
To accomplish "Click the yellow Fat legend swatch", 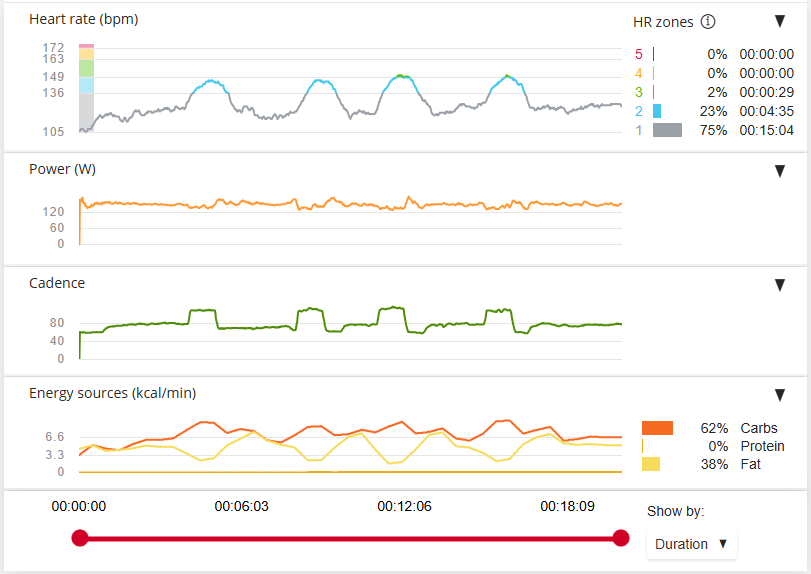I will (651, 464).
